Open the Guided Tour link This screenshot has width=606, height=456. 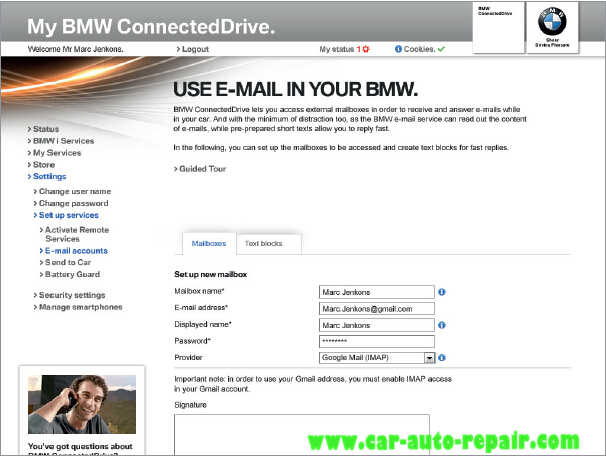tap(200, 169)
